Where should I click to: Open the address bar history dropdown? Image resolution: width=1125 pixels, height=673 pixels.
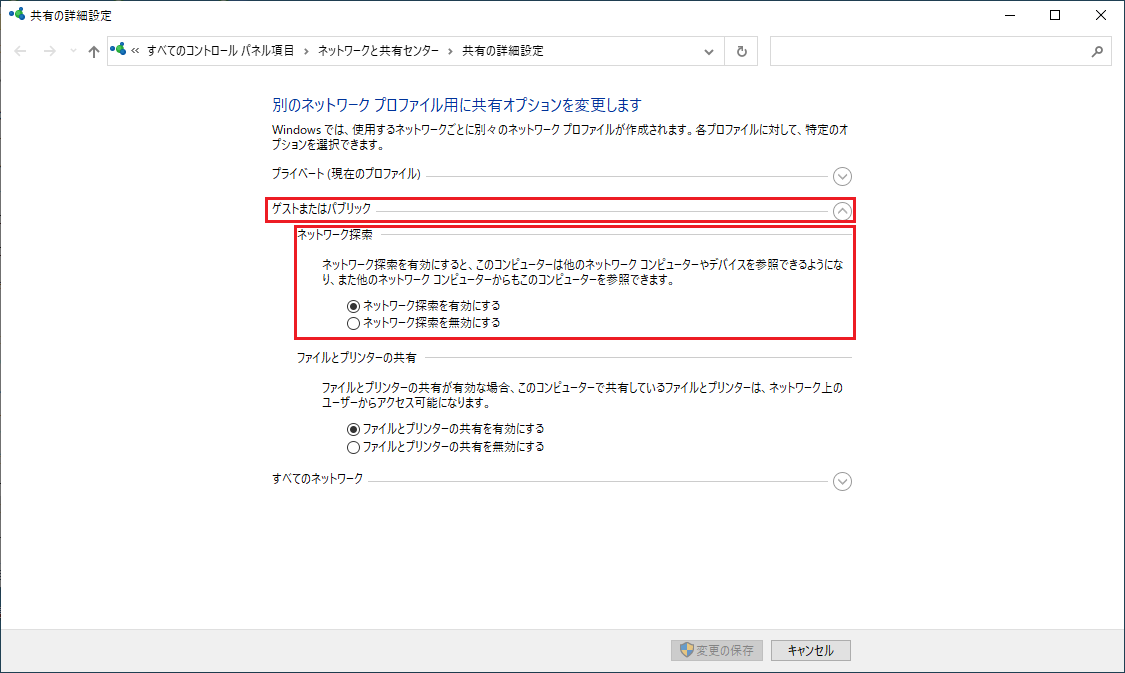[709, 51]
